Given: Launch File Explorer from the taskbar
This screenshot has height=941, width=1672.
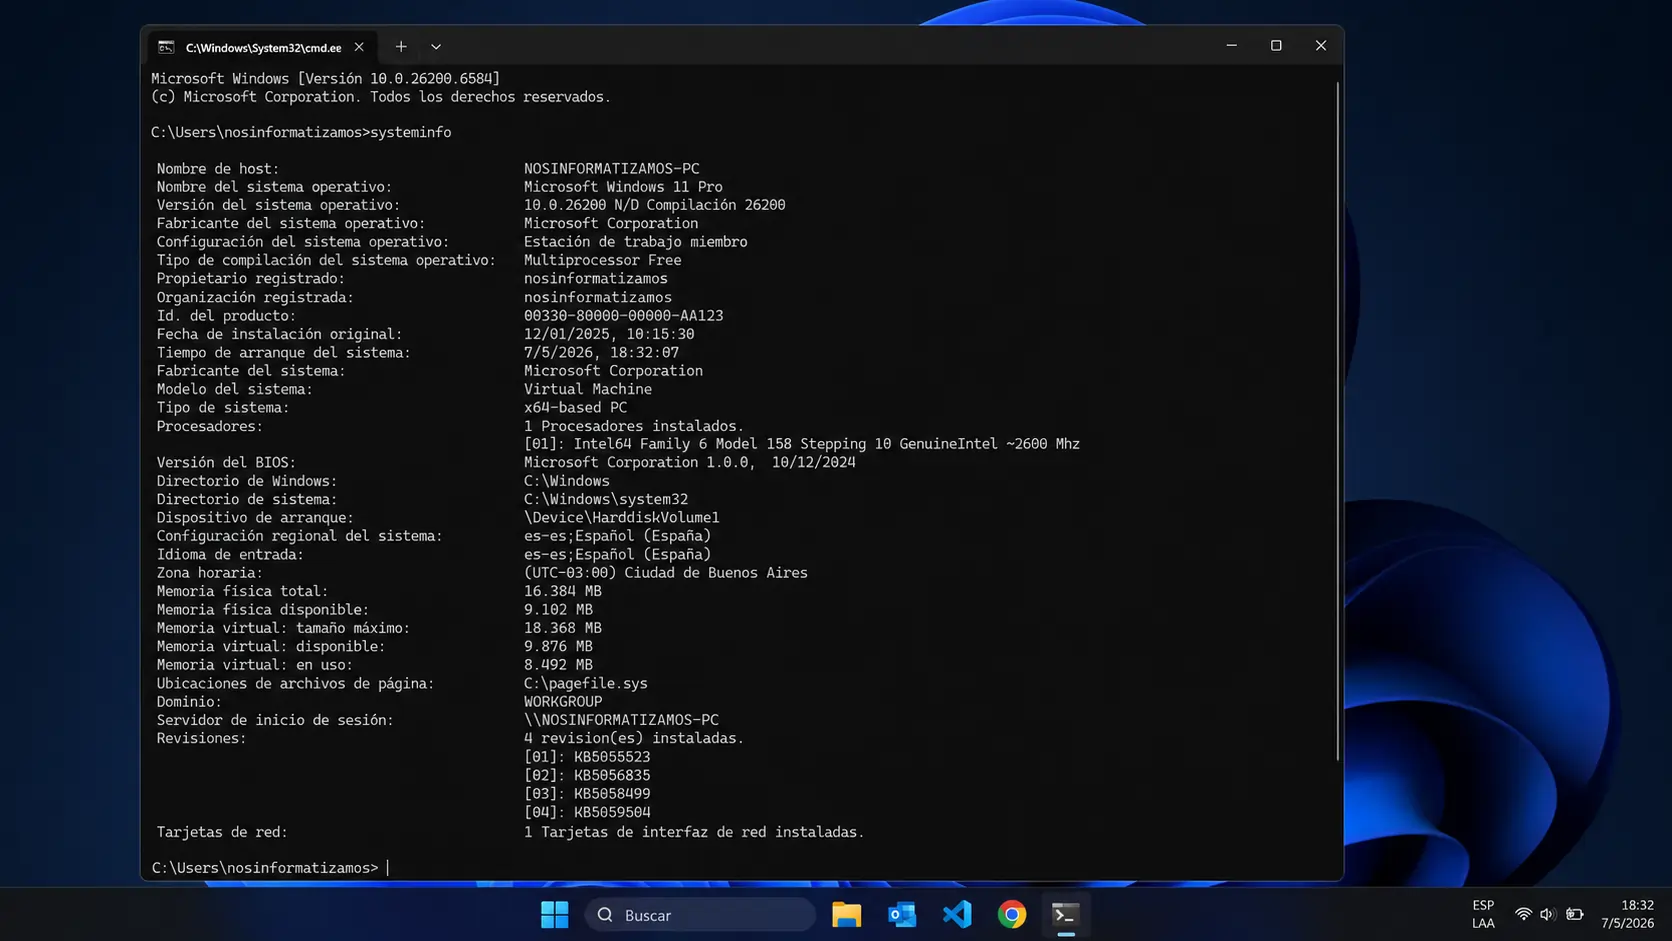Looking at the screenshot, I should [846, 914].
